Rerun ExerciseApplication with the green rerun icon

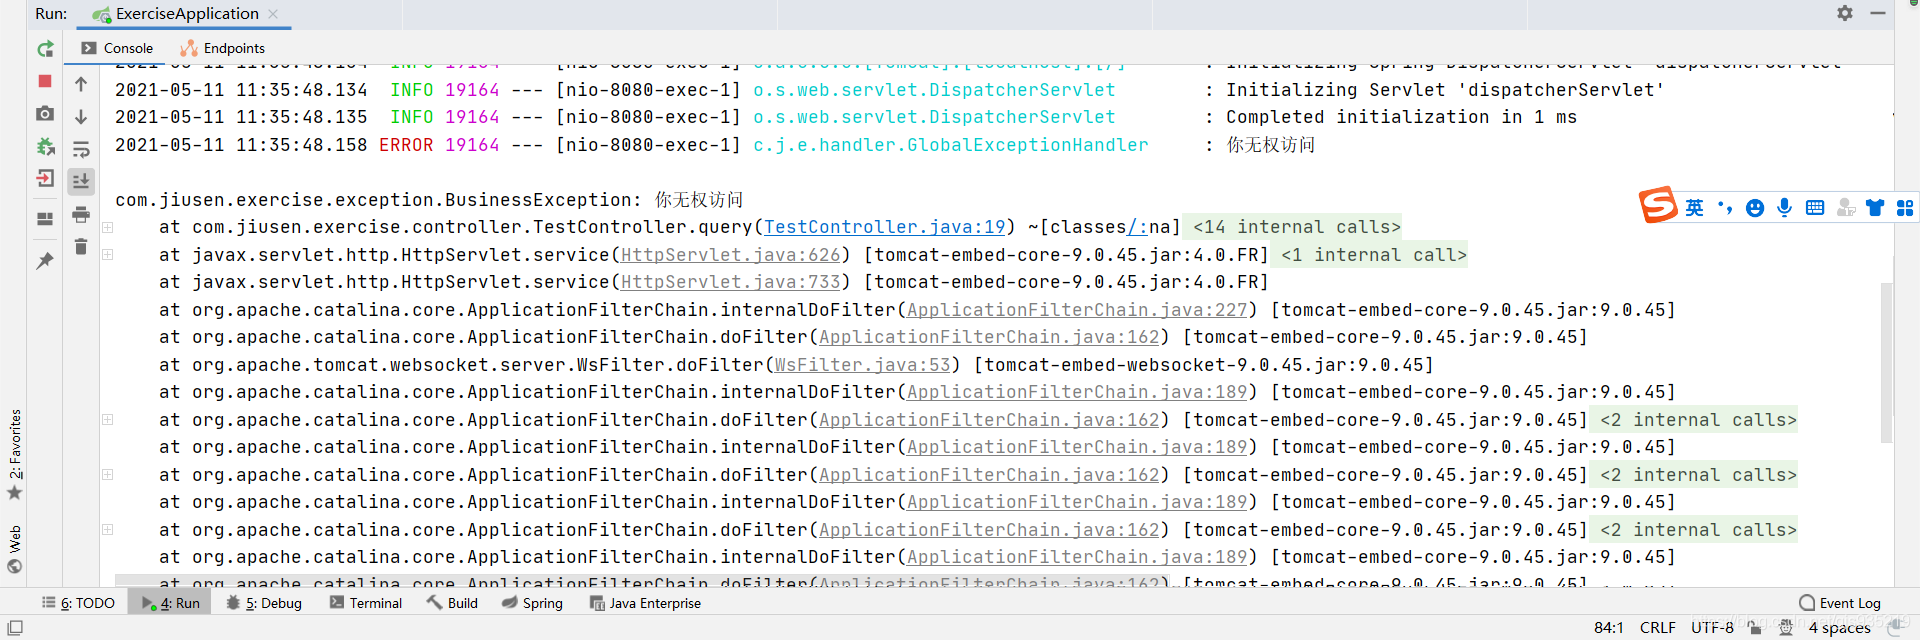[45, 49]
